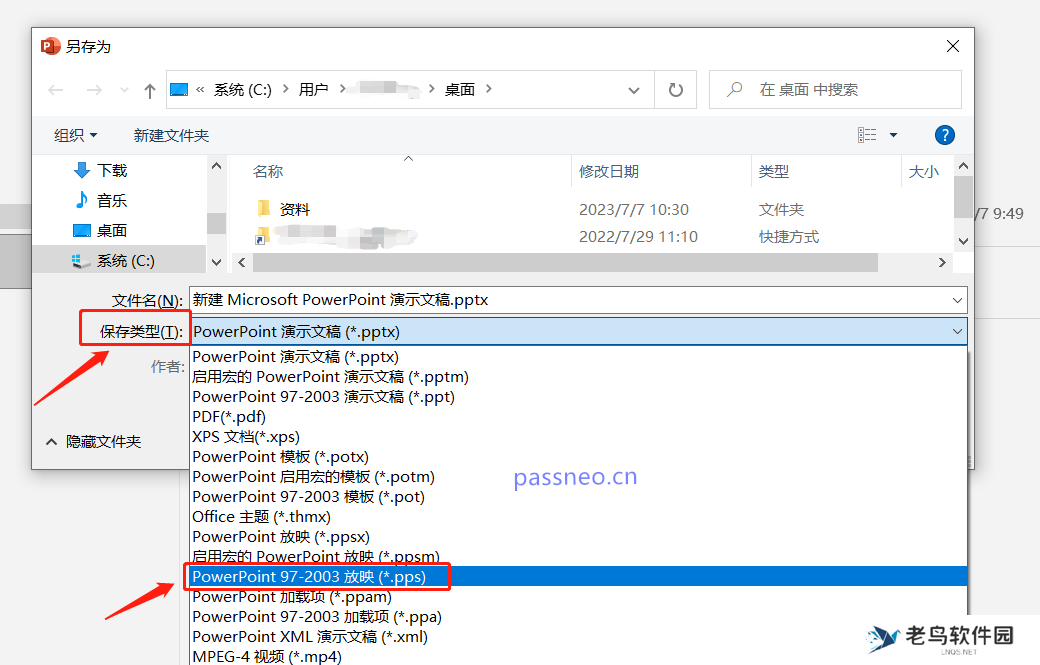Open the 资料 folder icon
This screenshot has height=665, width=1040.
(x=264, y=209)
